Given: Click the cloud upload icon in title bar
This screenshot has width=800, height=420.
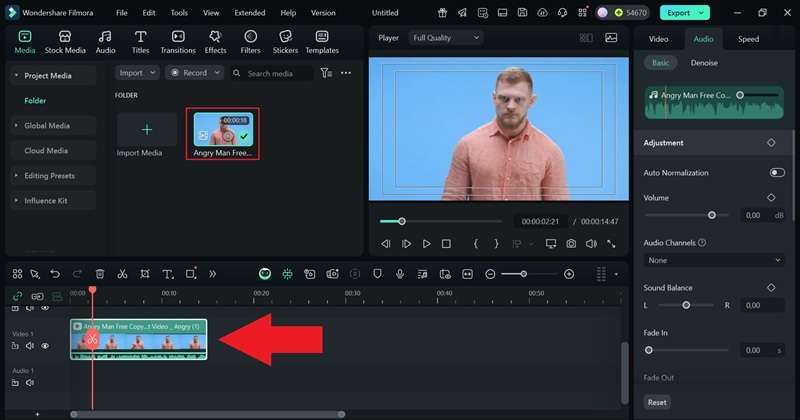Looking at the screenshot, I should click(x=542, y=13).
